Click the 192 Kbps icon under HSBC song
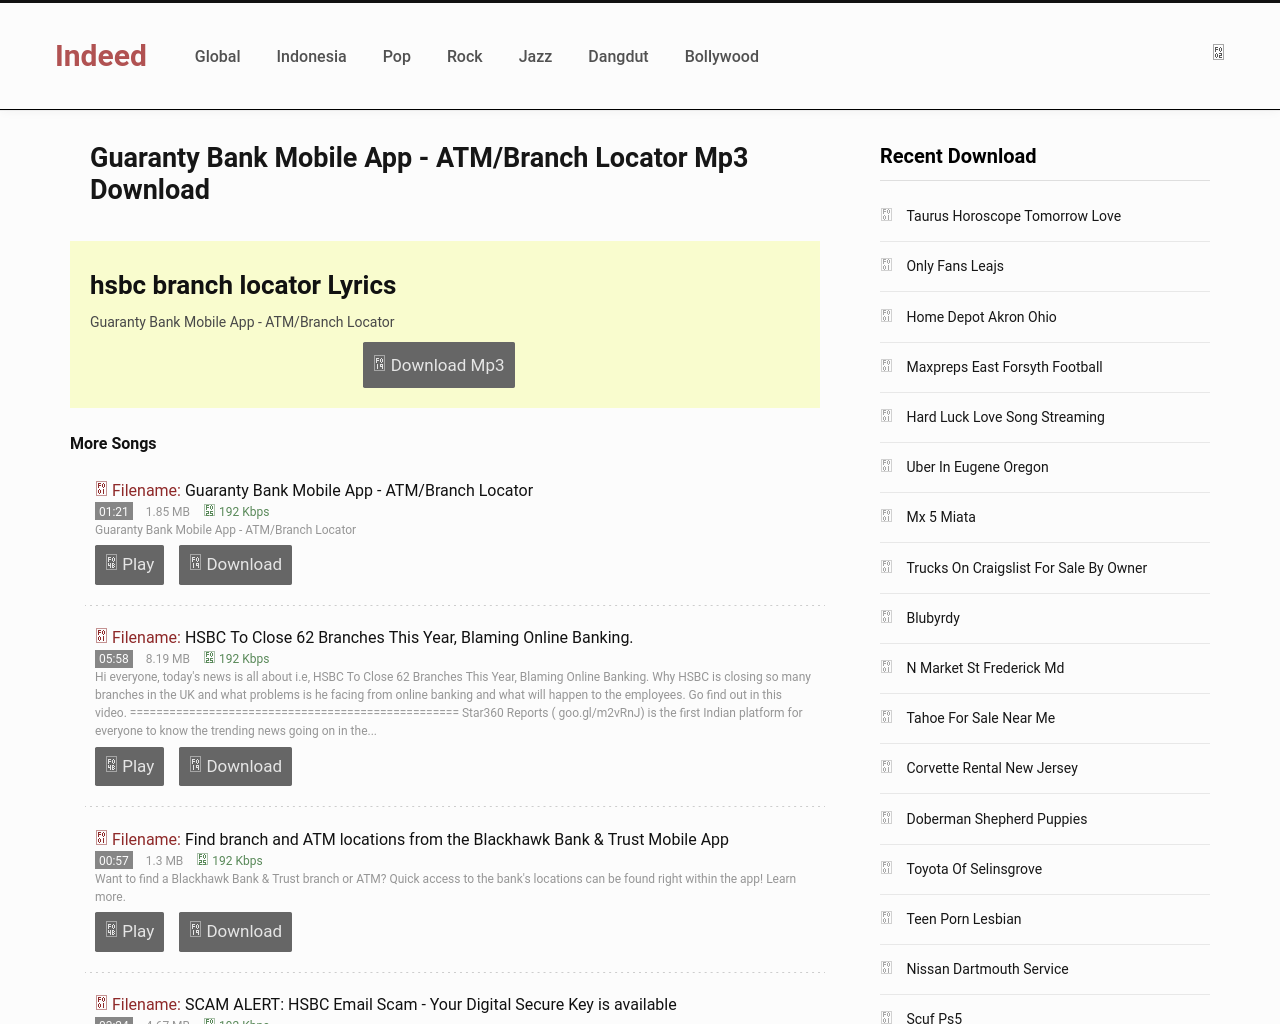The image size is (1280, 1024). [209, 658]
